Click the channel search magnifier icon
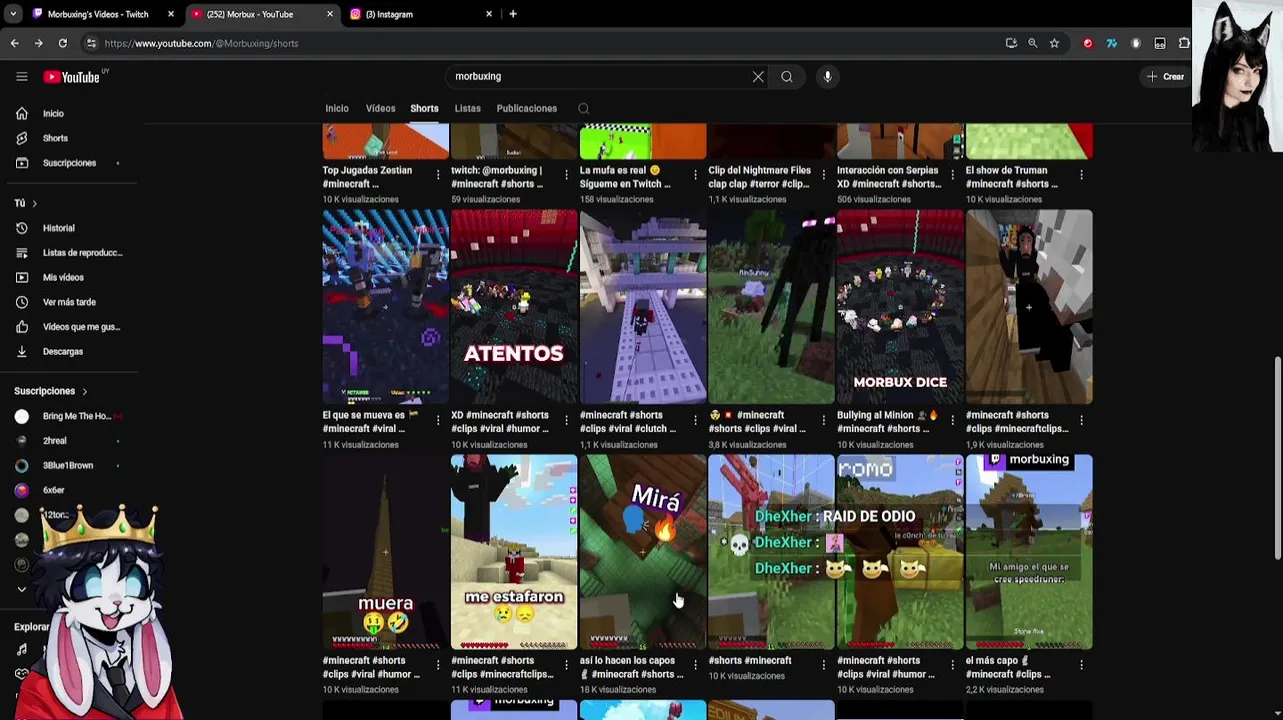Image resolution: width=1283 pixels, height=720 pixels. tap(583, 108)
